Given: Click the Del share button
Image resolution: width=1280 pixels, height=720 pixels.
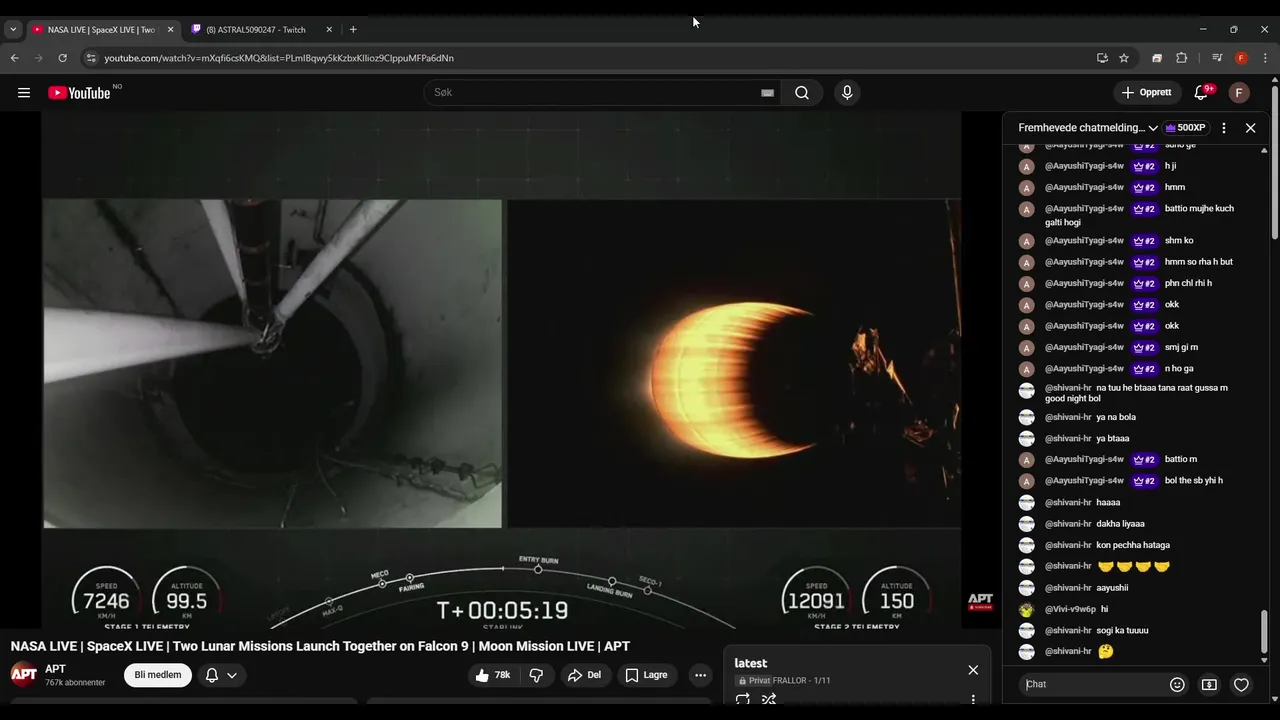Looking at the screenshot, I should click(x=585, y=675).
